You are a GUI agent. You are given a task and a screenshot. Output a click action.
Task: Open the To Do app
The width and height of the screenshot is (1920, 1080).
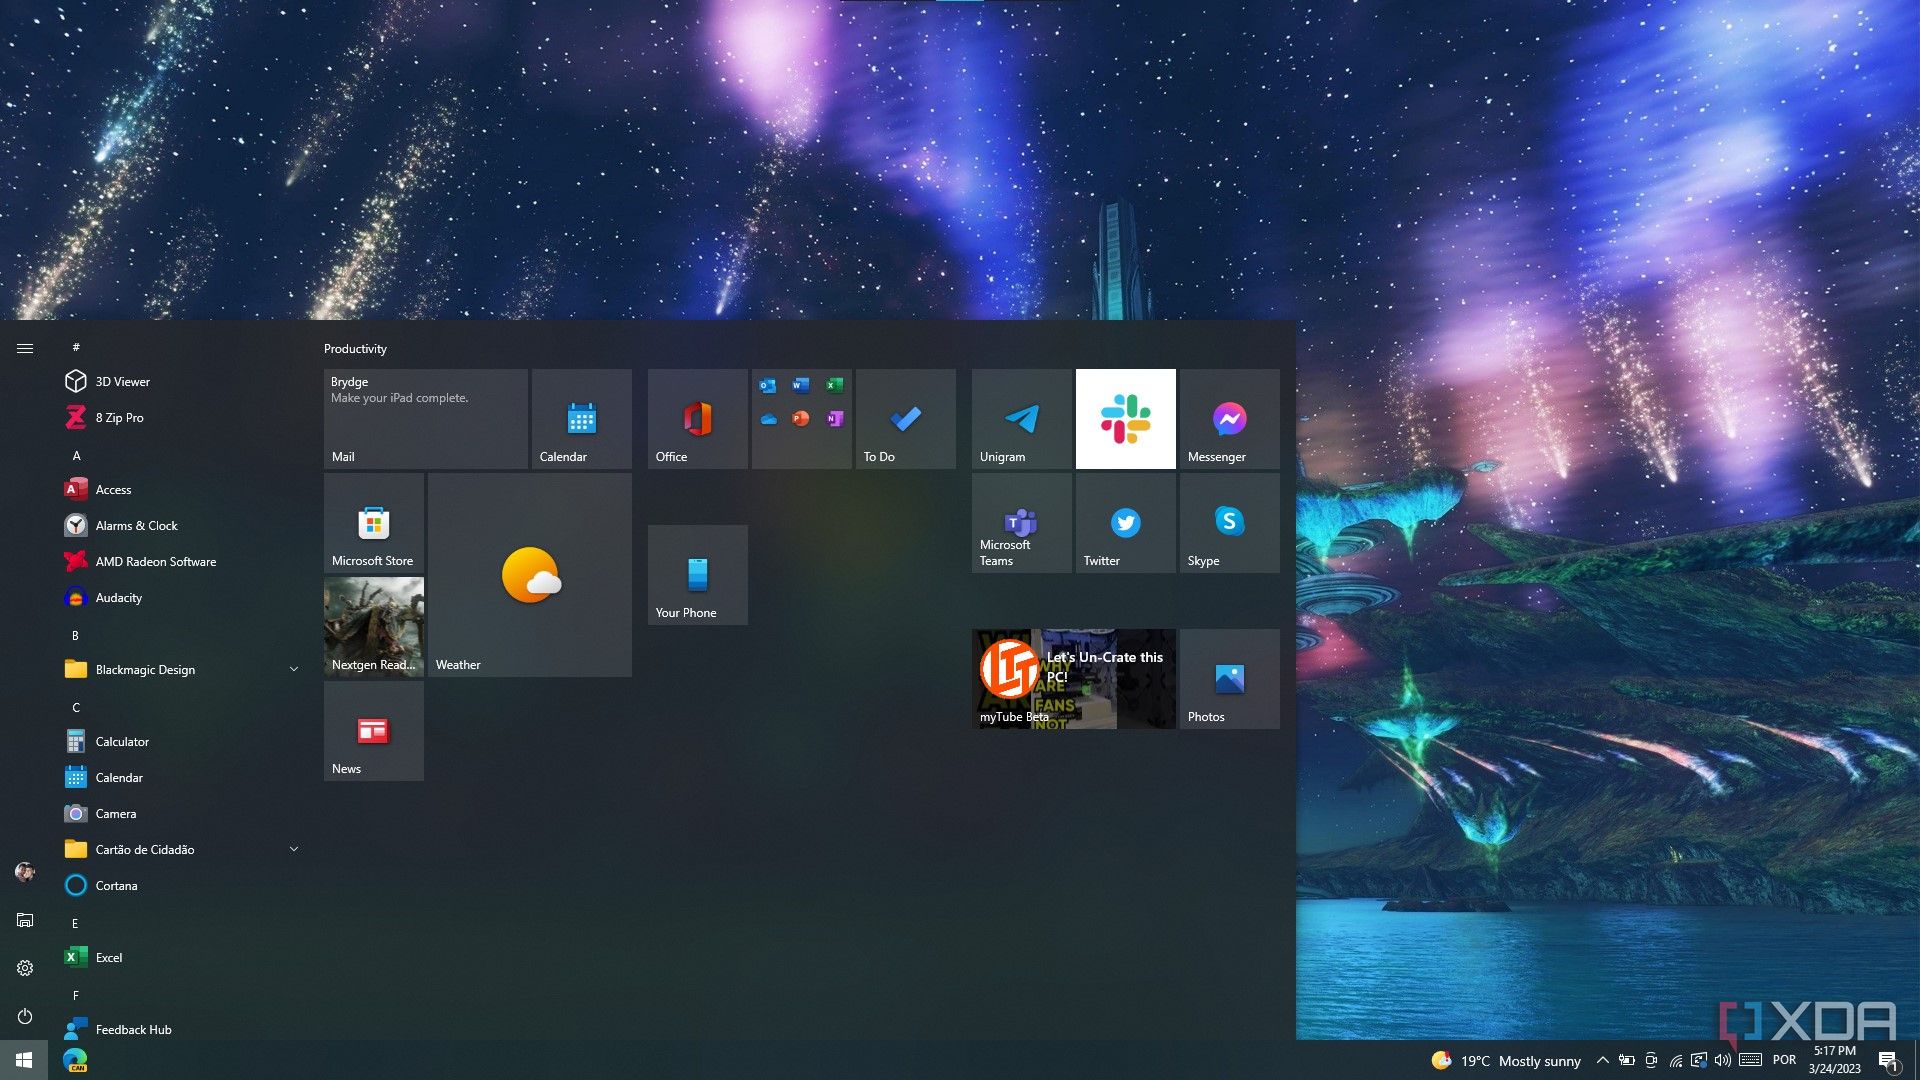[x=905, y=418]
